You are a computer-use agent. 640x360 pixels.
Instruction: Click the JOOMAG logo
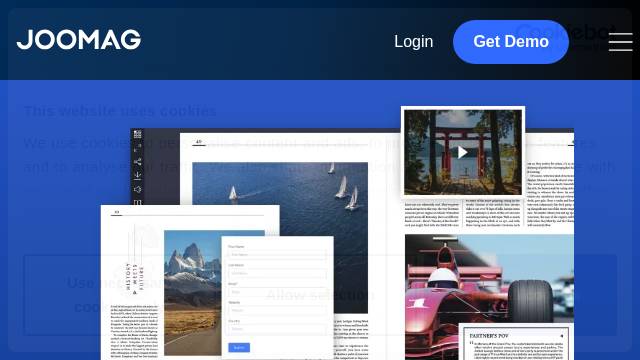click(79, 40)
